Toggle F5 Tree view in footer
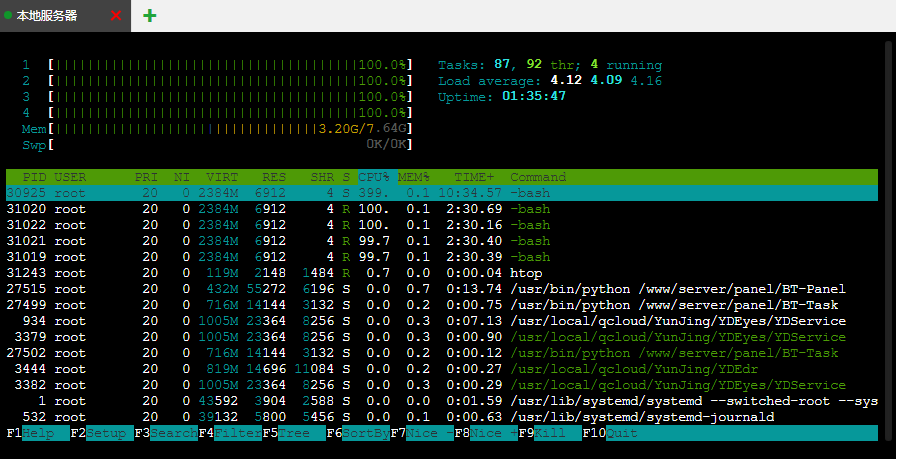Image resolution: width=900 pixels, height=459 pixels. coord(294,433)
